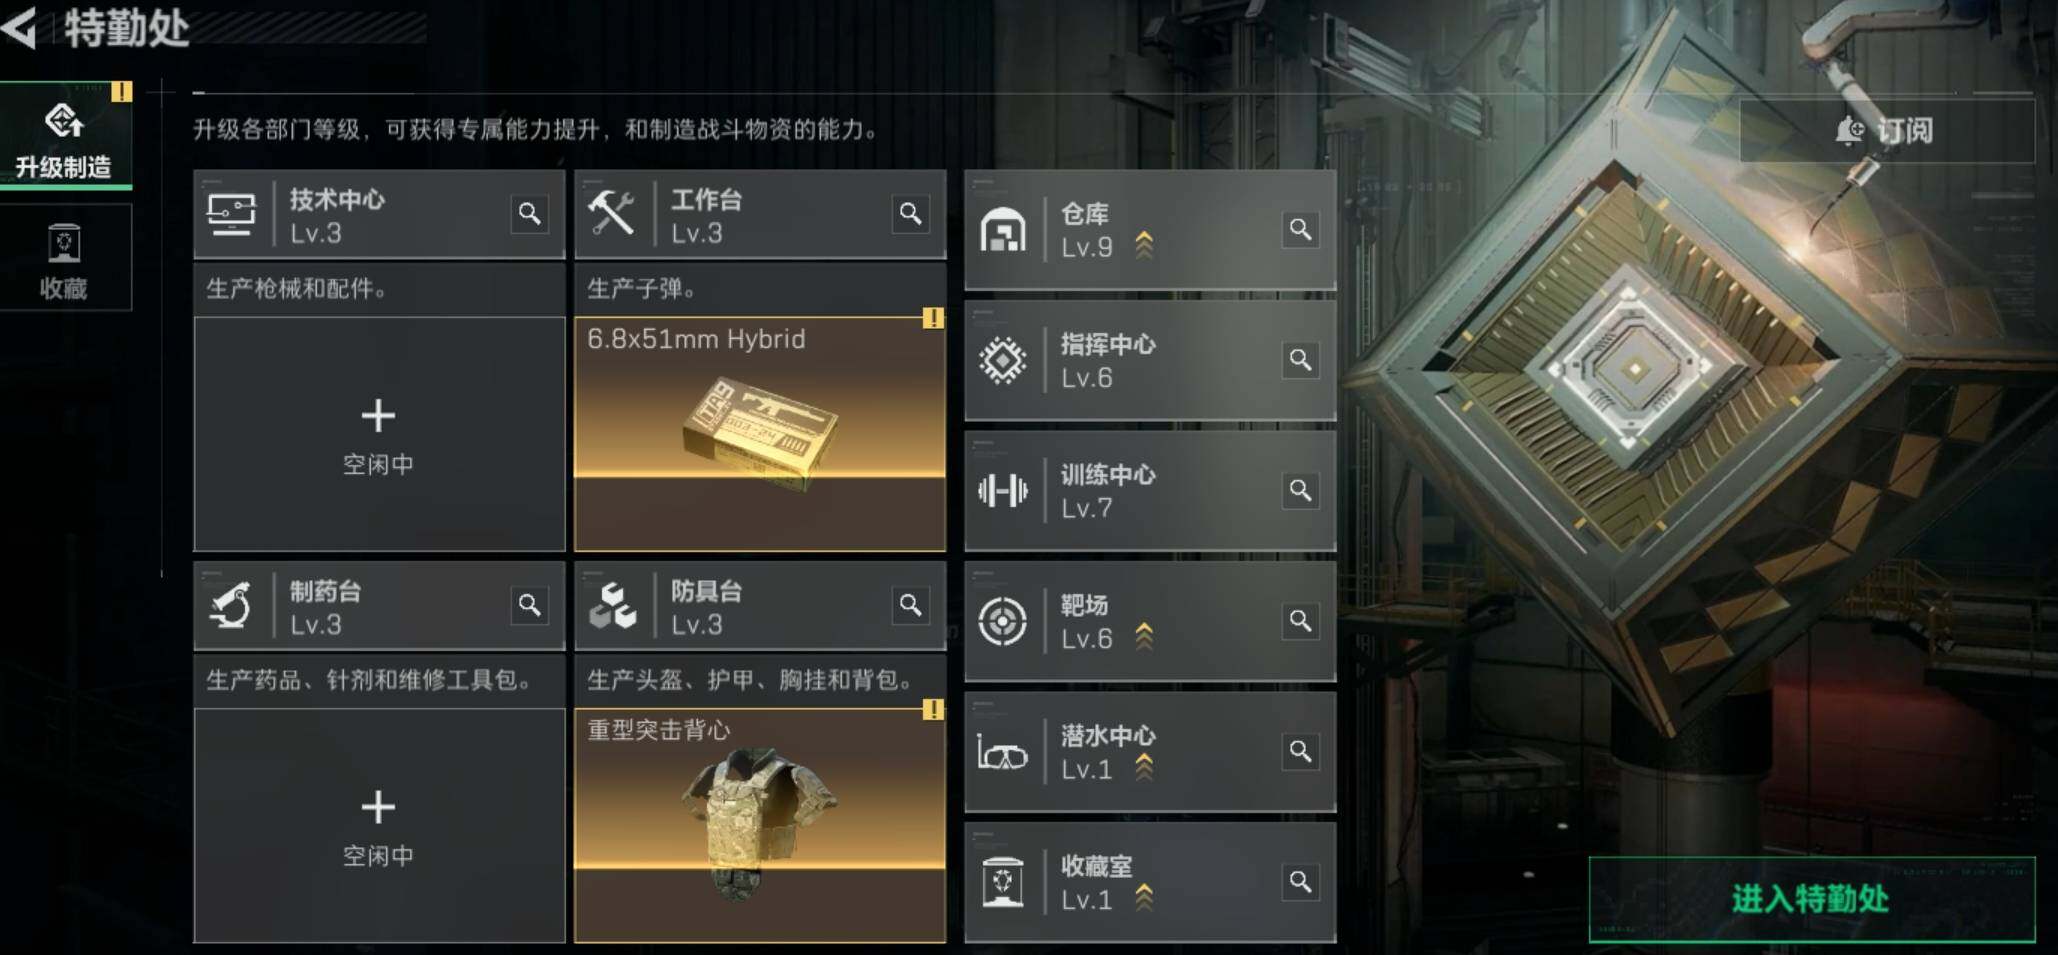
Task: Click the 训练中心 magnifier icon
Action: (1300, 490)
